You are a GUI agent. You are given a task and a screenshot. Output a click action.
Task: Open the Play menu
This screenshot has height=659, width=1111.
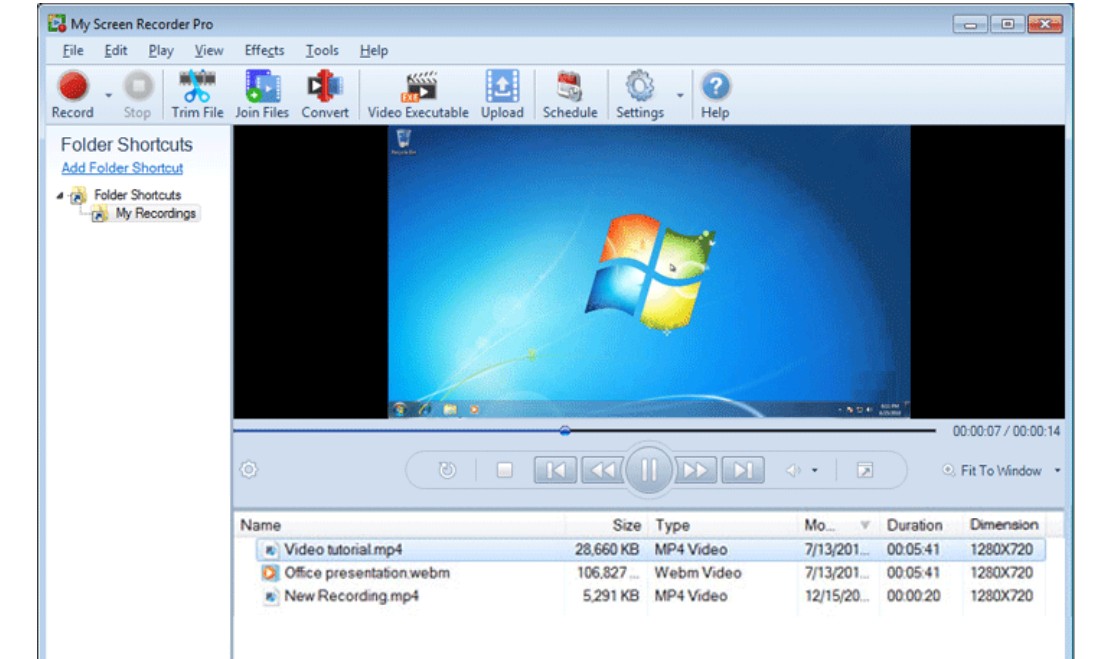coord(161,50)
